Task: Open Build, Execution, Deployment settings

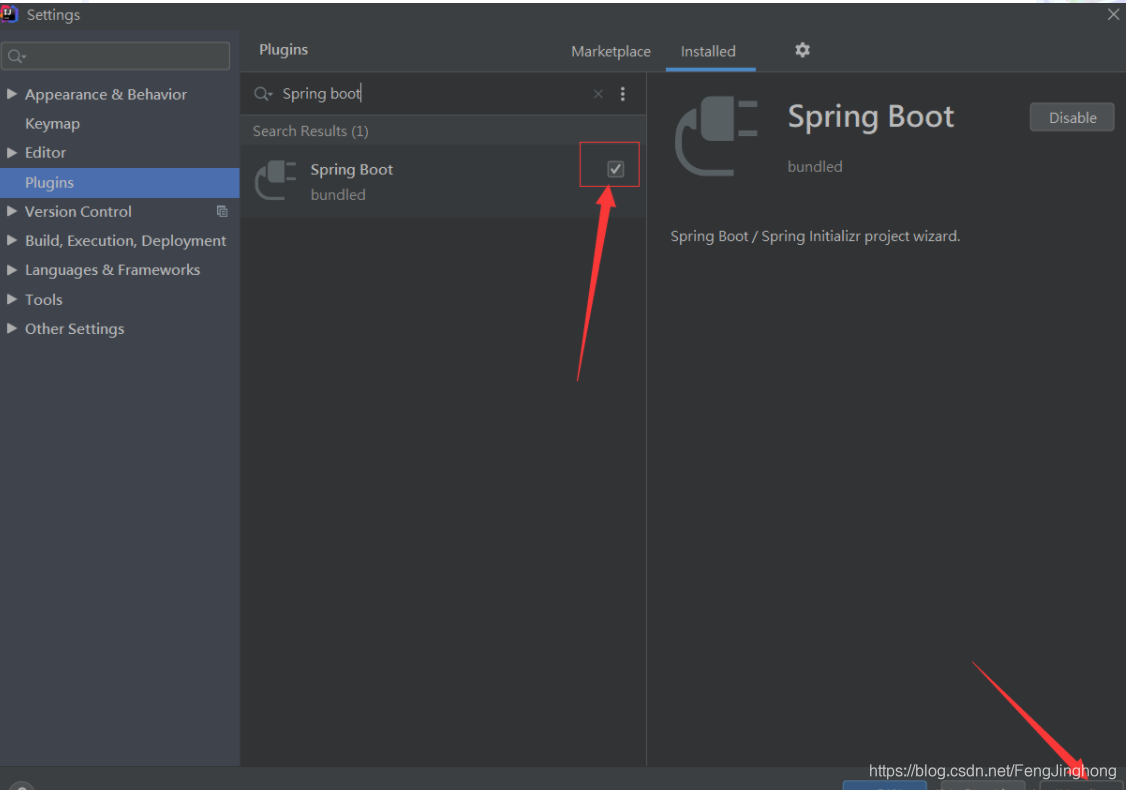Action: pyautogui.click(x=126, y=241)
